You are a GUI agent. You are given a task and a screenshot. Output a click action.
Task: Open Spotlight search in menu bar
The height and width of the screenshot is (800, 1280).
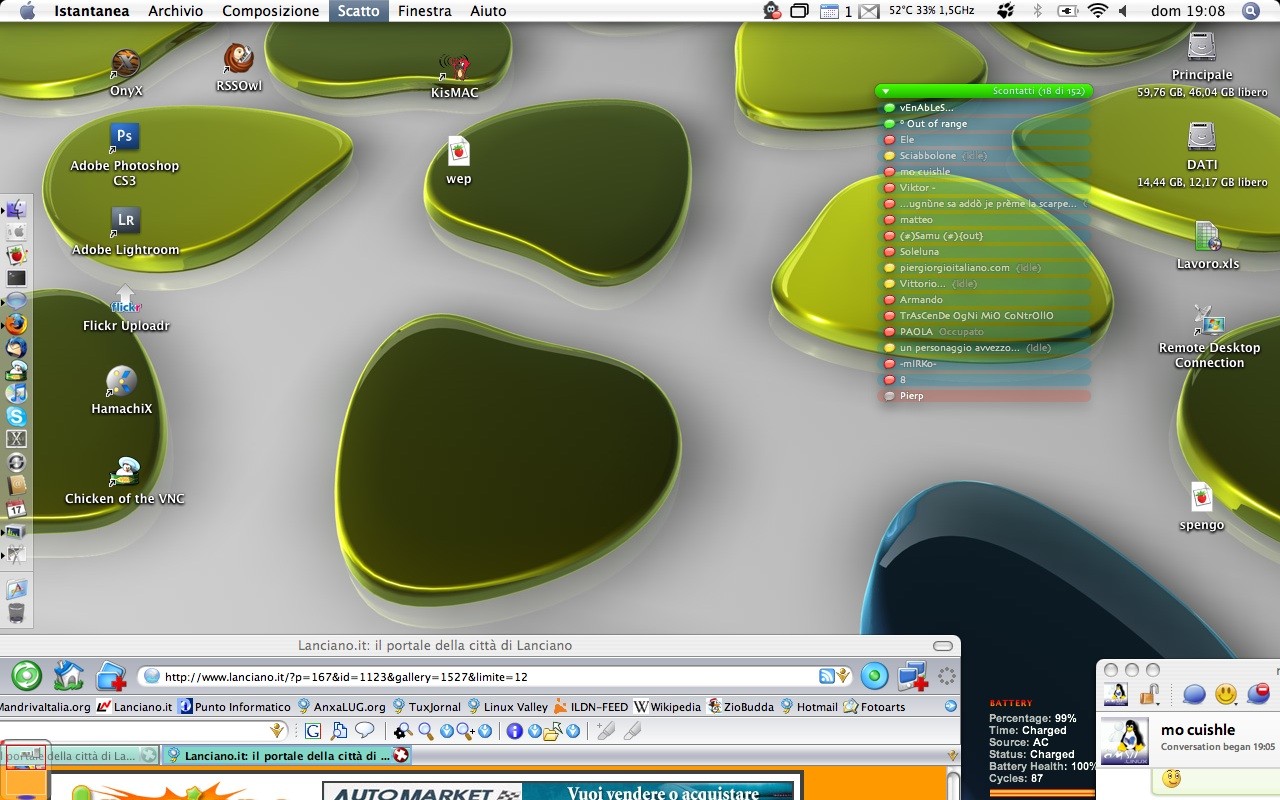tap(1251, 11)
